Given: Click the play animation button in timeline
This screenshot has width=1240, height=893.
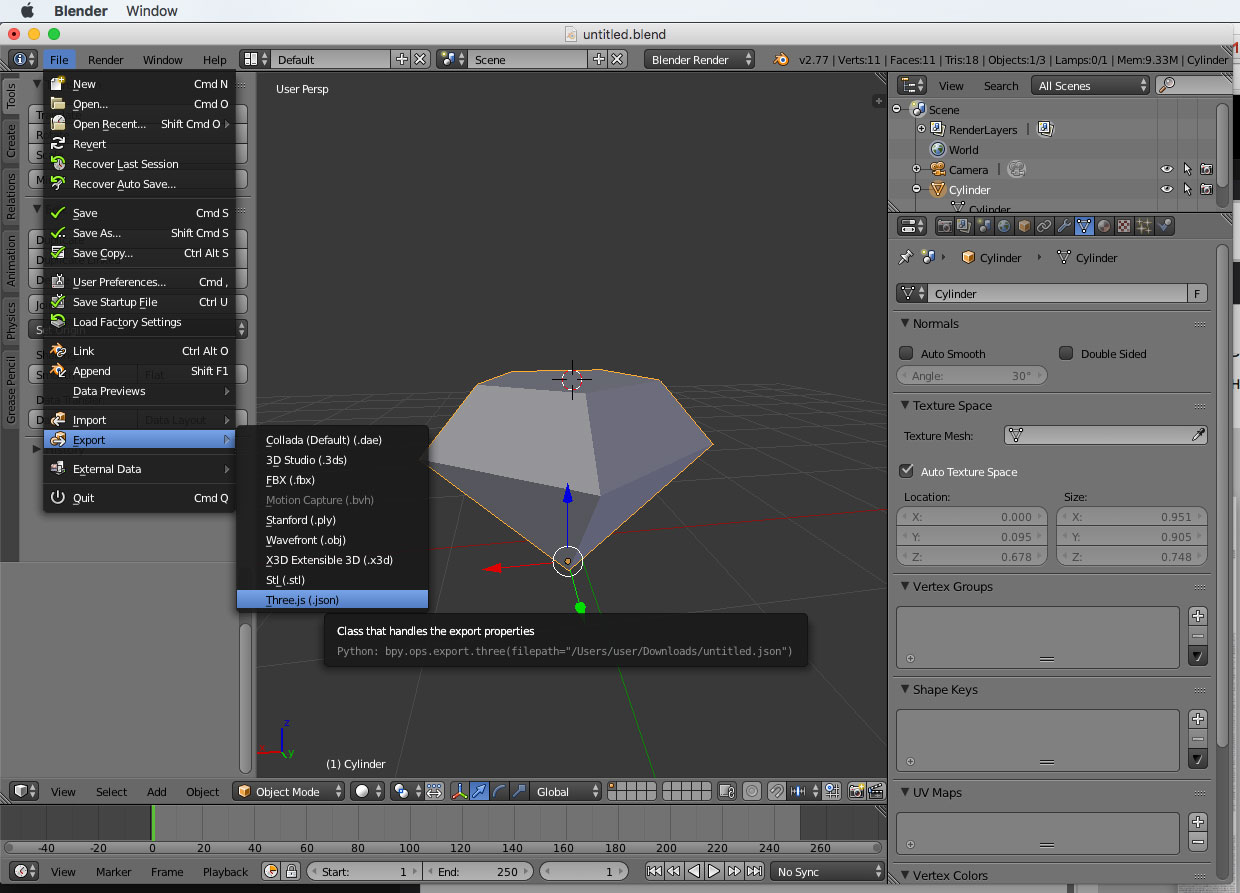Looking at the screenshot, I should point(714,871).
